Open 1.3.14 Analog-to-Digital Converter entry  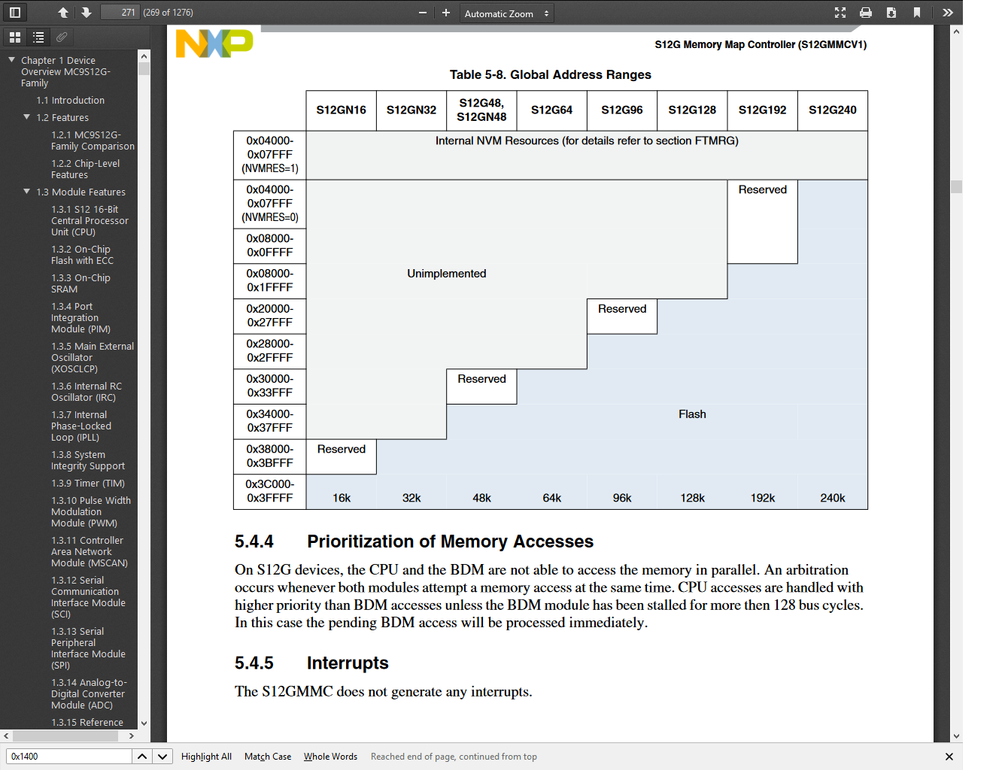coord(89,694)
